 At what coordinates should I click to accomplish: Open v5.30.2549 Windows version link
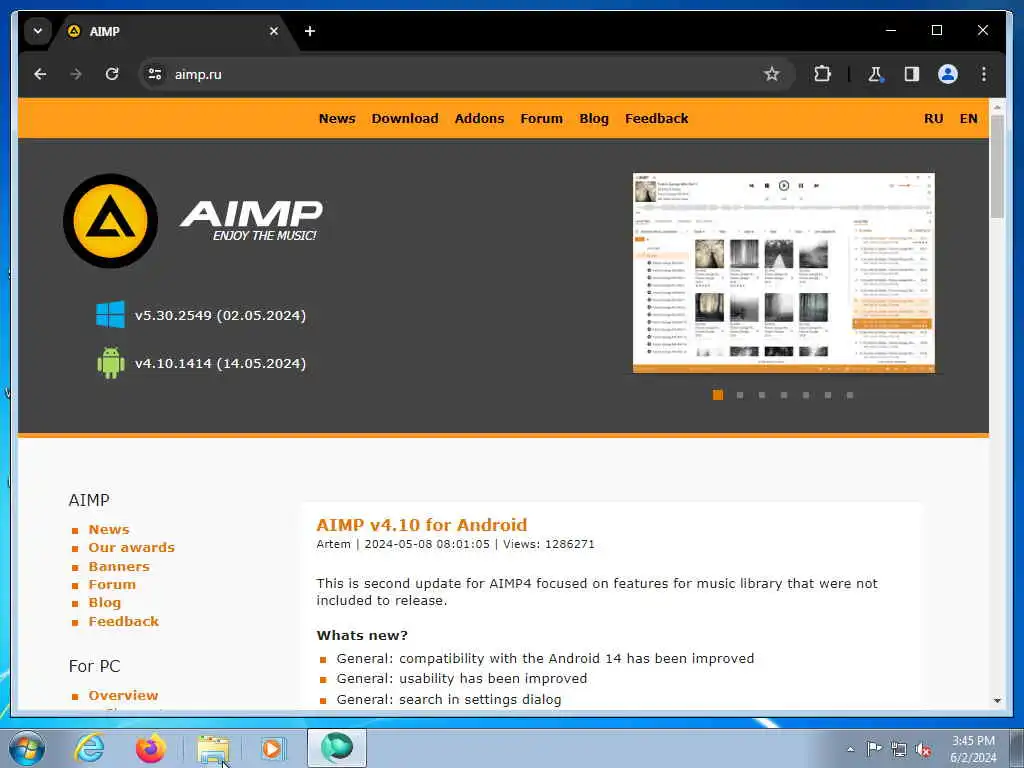pyautogui.click(x=220, y=315)
